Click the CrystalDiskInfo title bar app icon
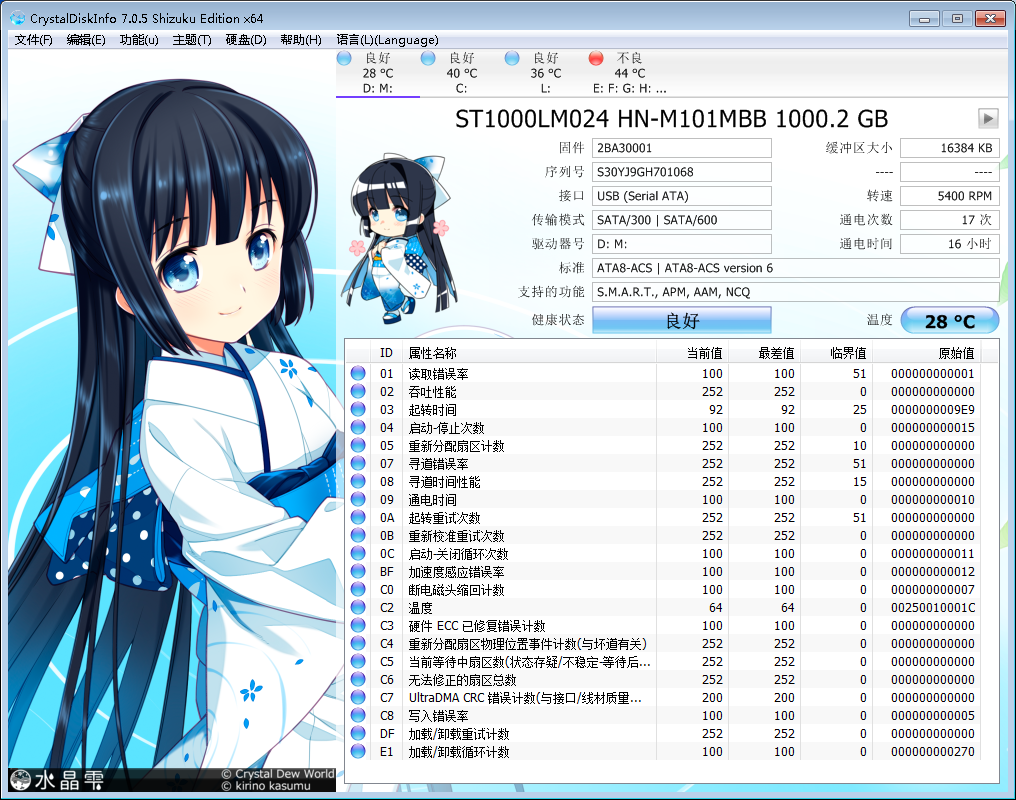The image size is (1016, 800). [17, 18]
